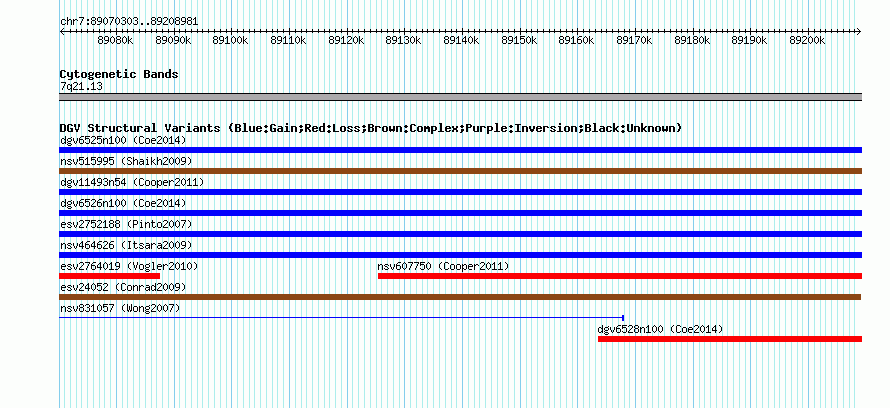Click the dgv6526n100 (Coe2014) label
Screen dimensions: 890x408
pos(123,203)
